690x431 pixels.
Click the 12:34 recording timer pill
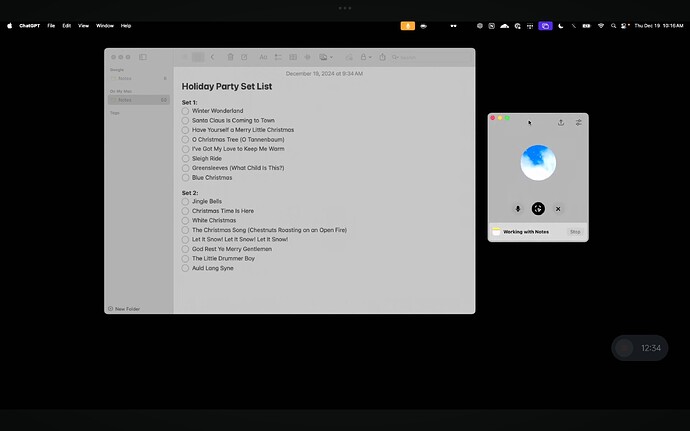[x=639, y=348]
